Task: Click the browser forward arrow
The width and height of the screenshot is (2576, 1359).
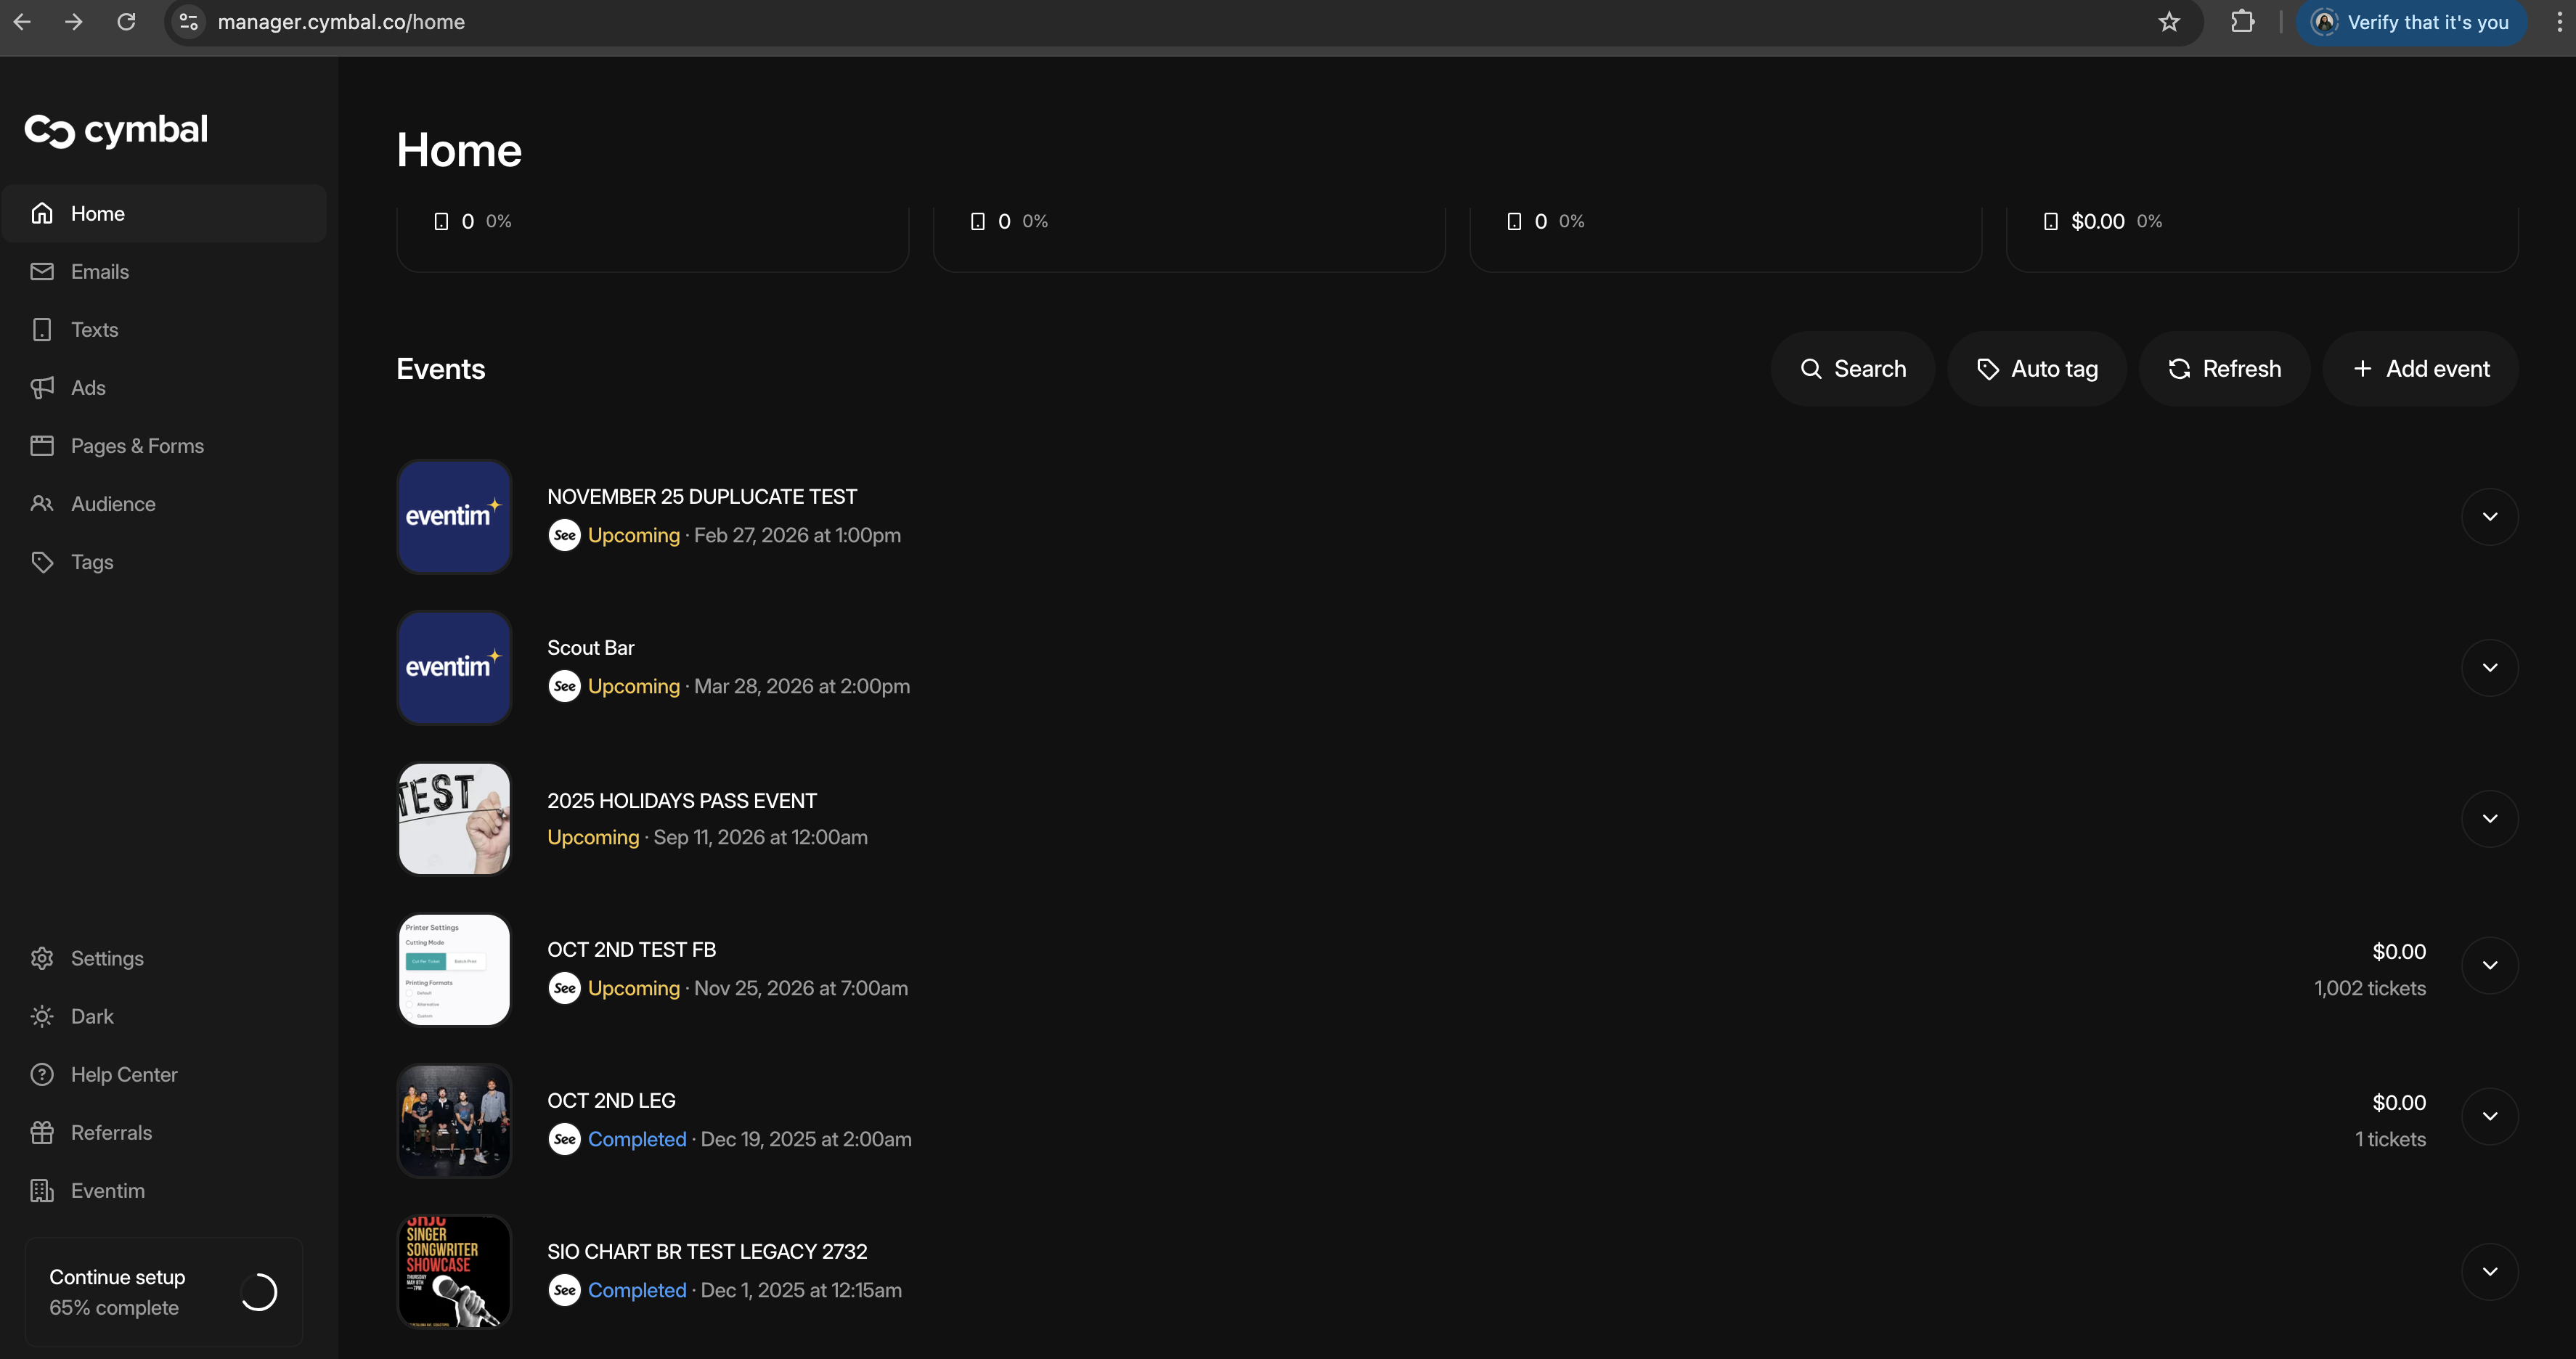Action: pos(73,22)
